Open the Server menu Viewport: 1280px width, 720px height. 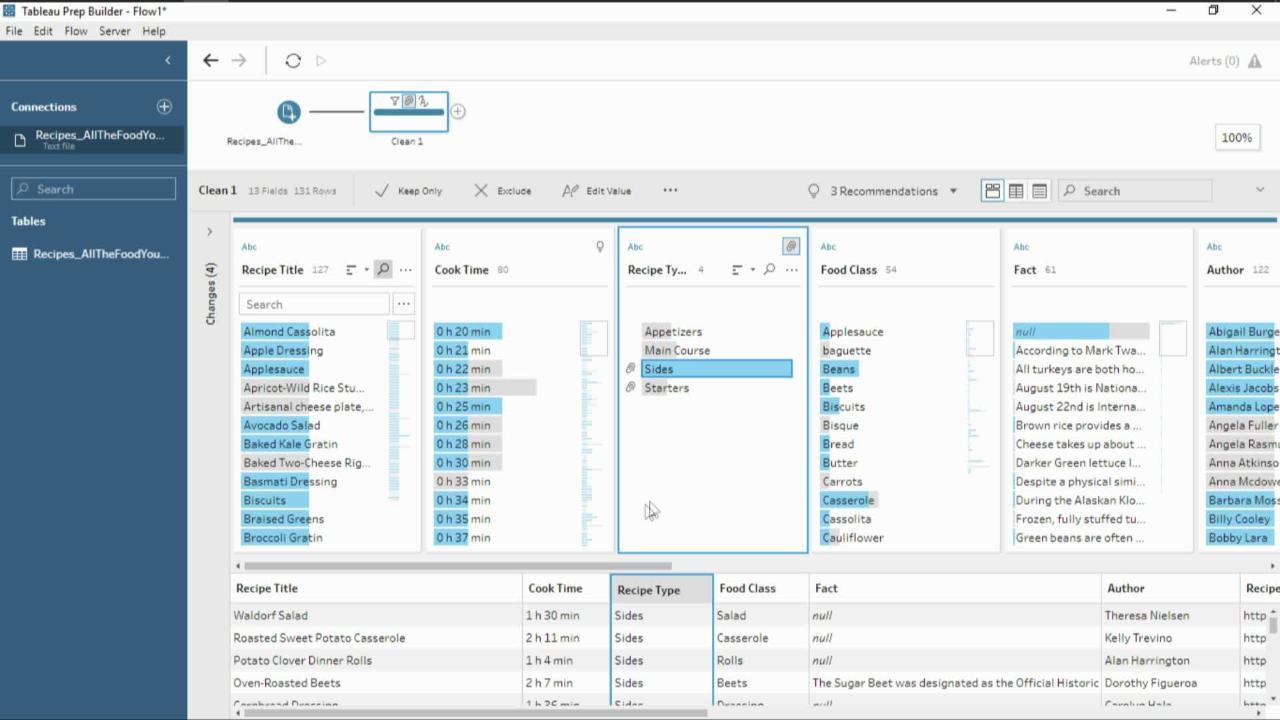click(x=114, y=31)
